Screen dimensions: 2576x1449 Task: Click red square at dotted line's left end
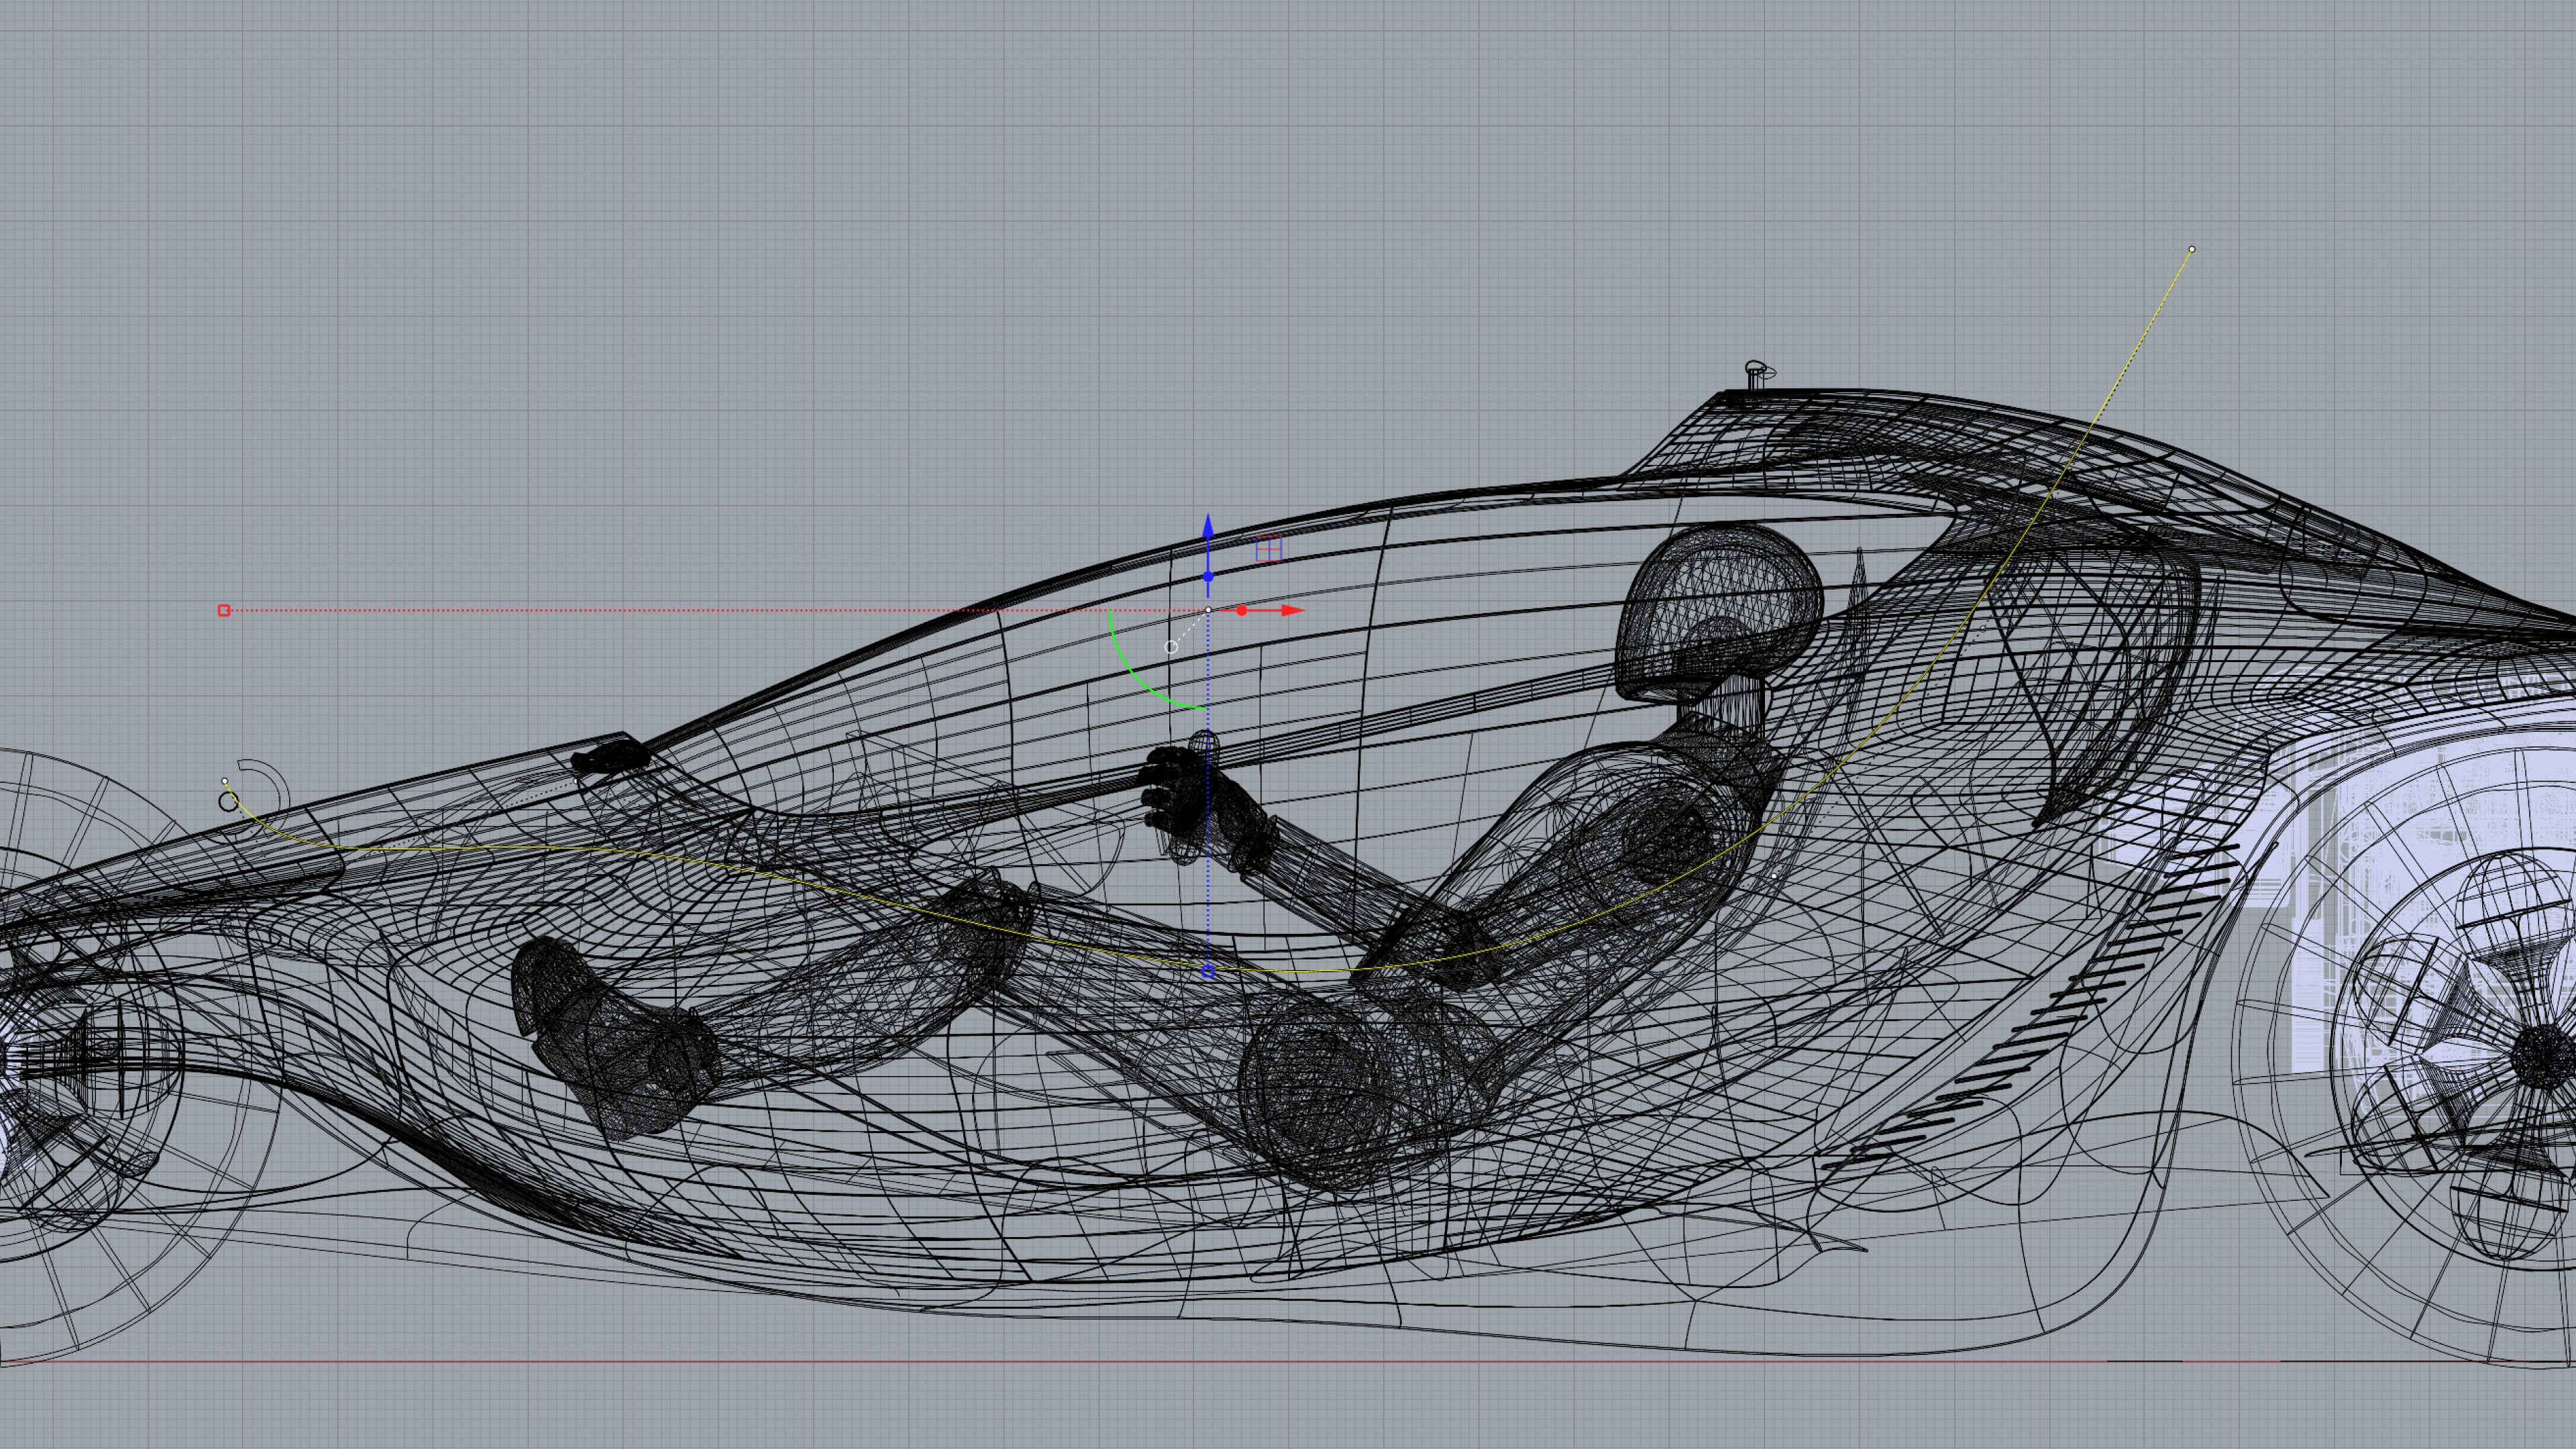(x=224, y=610)
